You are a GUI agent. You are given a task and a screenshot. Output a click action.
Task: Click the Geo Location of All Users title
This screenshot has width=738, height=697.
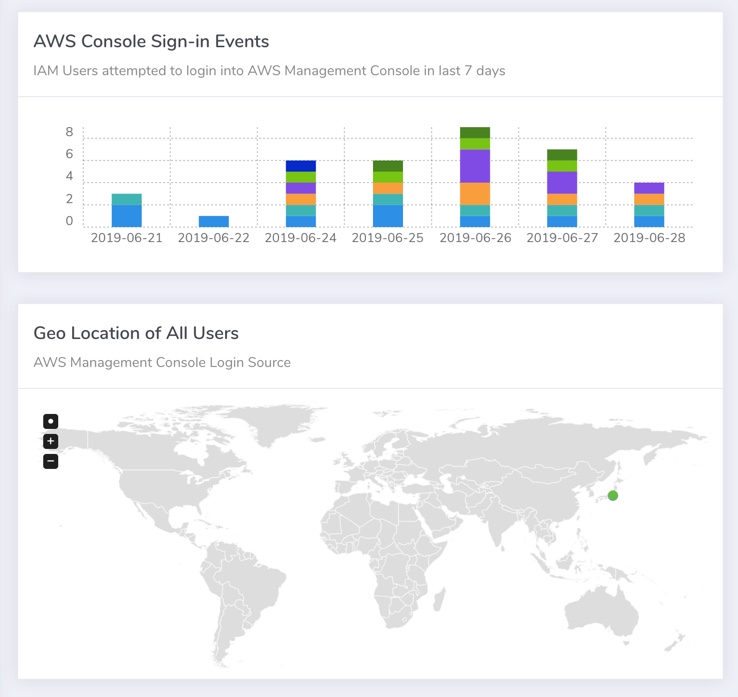(136, 333)
